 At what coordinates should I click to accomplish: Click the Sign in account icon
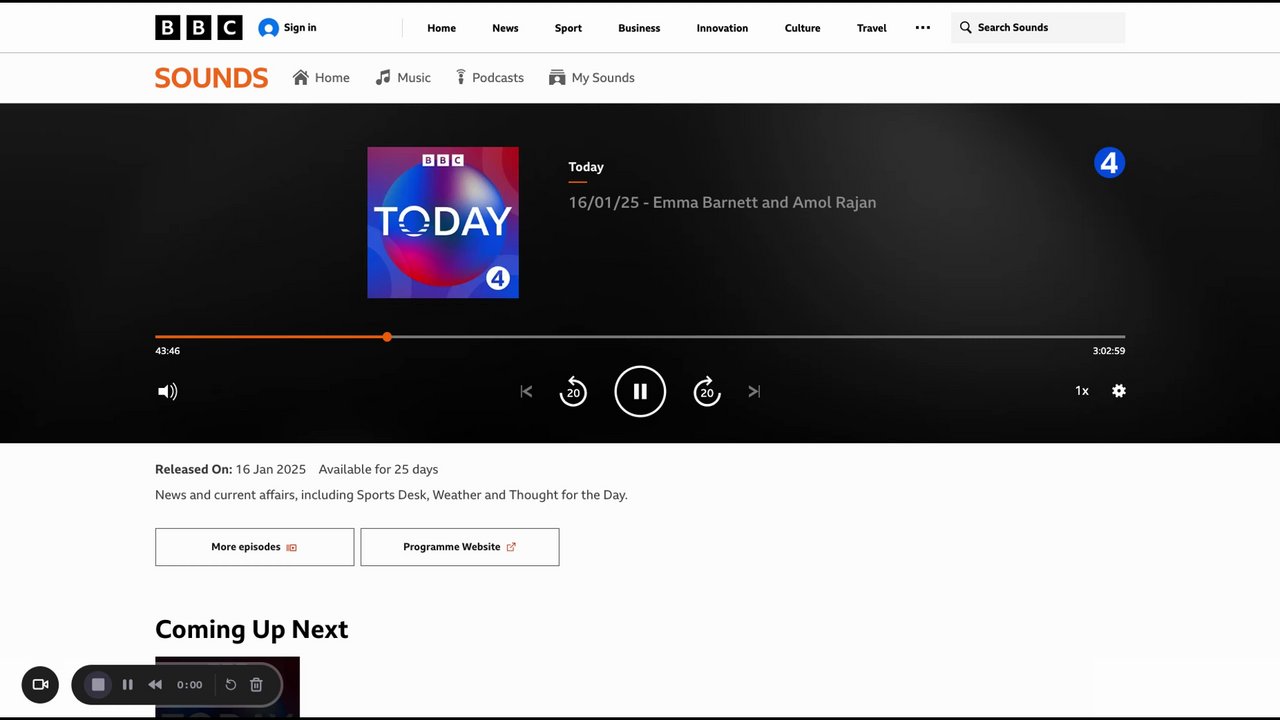coord(268,28)
